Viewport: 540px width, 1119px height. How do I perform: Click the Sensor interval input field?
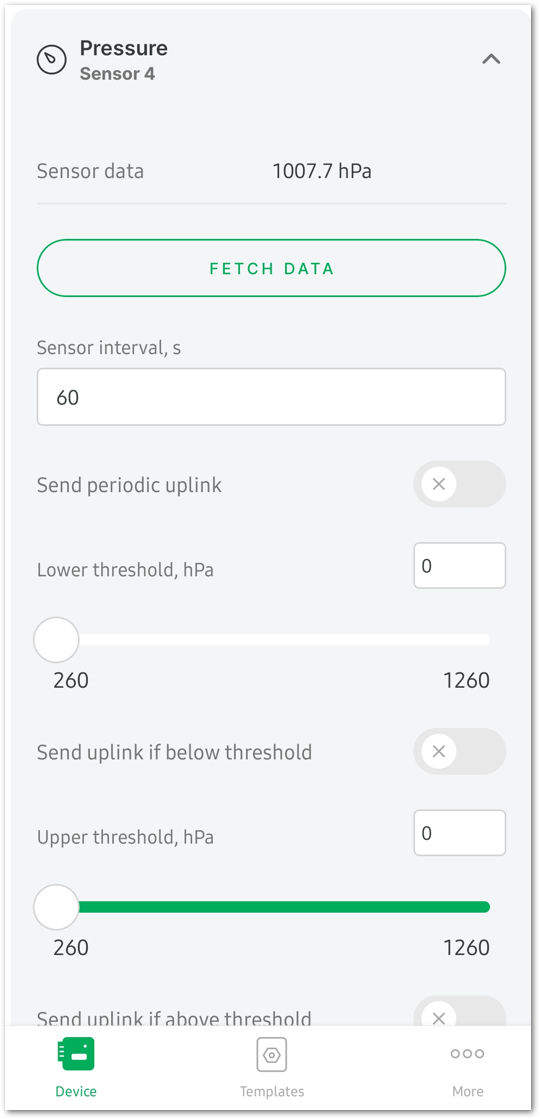pos(271,397)
